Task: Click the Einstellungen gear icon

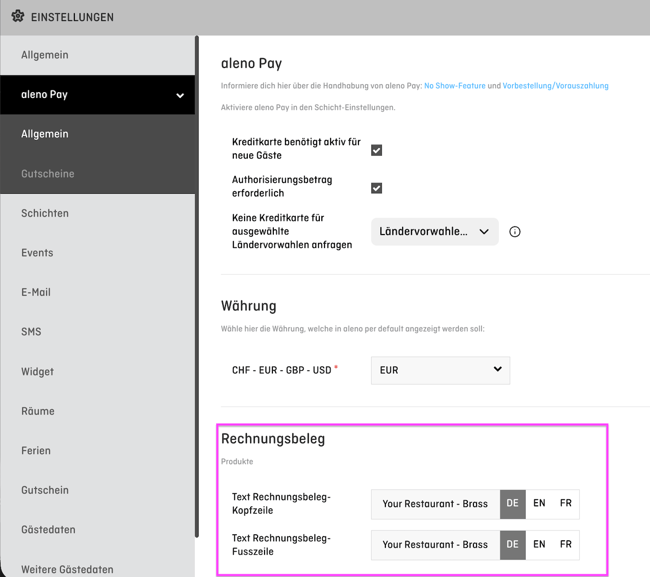Action: tap(17, 17)
